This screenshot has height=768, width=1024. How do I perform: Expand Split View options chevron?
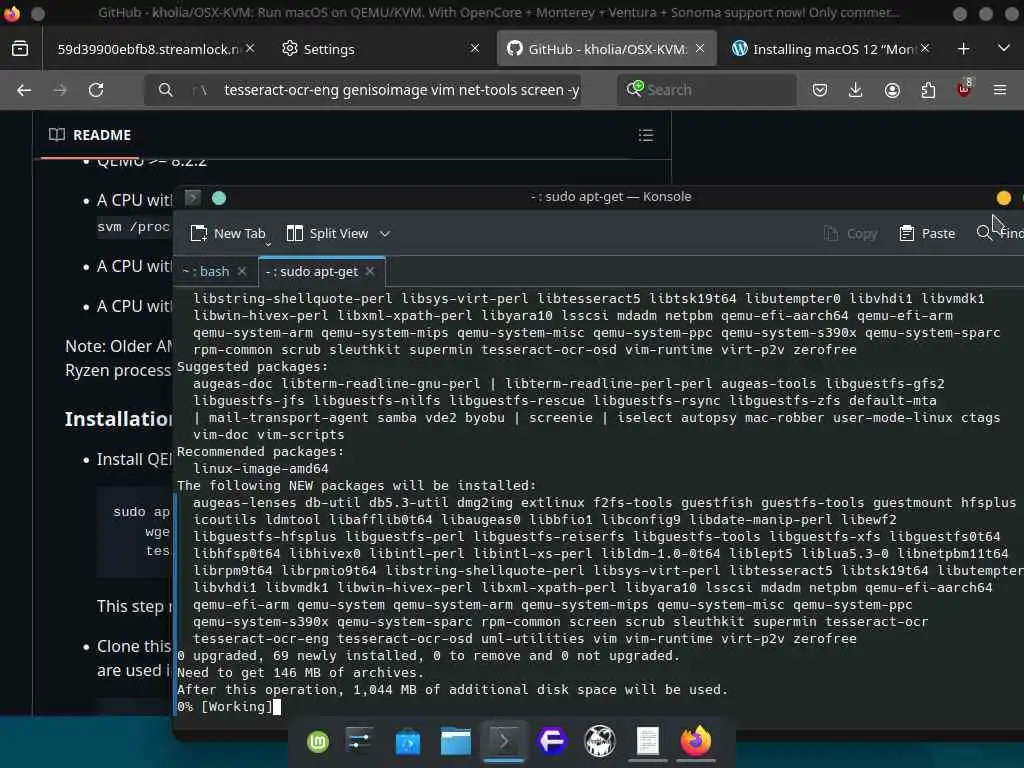(385, 233)
